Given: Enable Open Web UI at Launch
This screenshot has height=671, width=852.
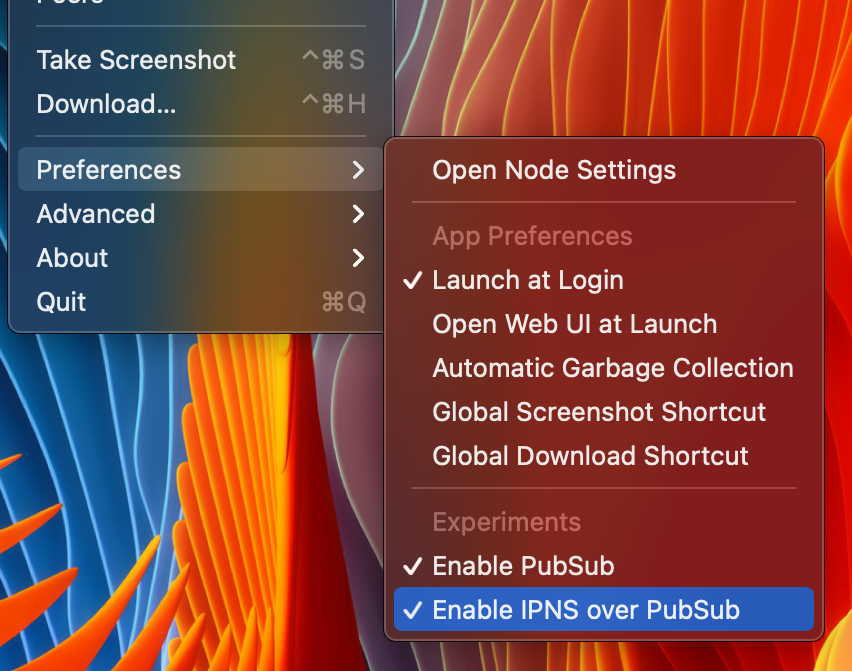Looking at the screenshot, I should click(574, 324).
